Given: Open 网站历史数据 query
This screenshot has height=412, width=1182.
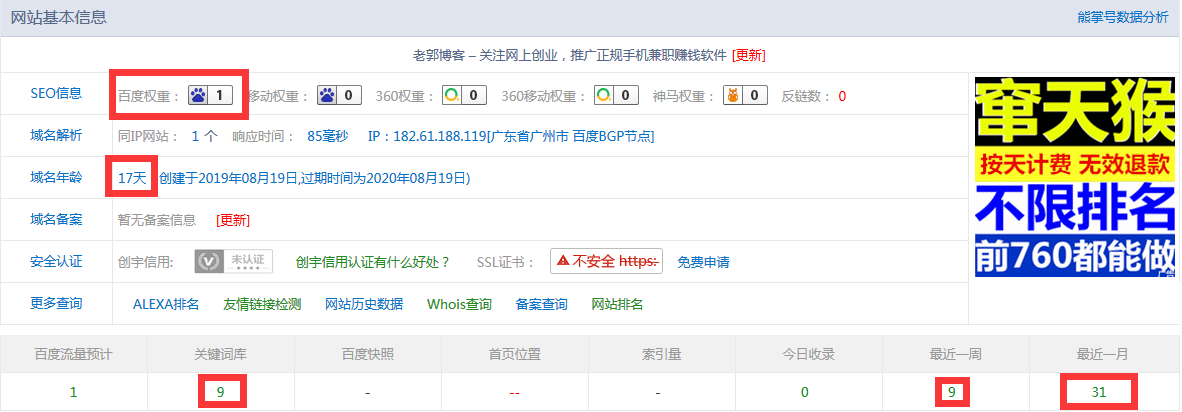Looking at the screenshot, I should 364,304.
